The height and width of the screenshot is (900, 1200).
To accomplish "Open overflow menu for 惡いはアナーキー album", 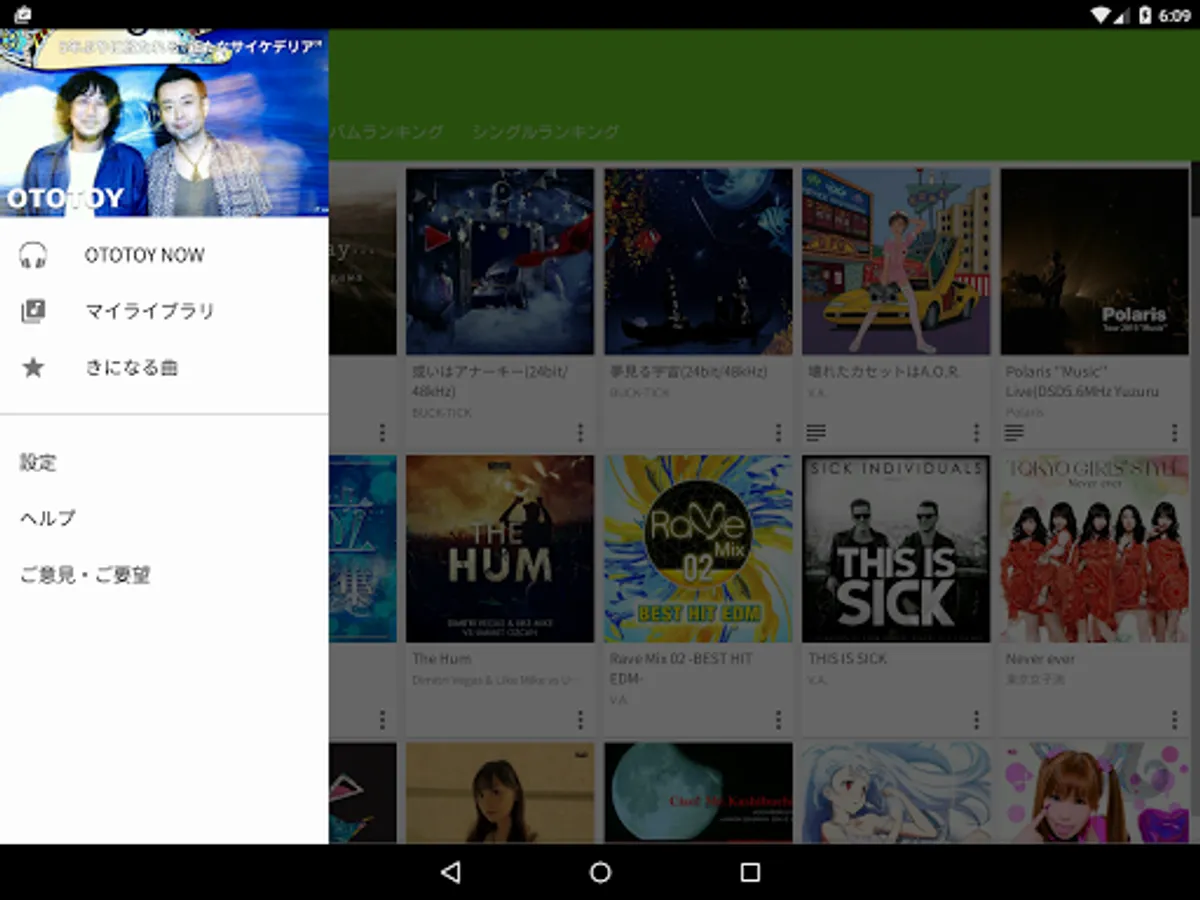I will 580,432.
